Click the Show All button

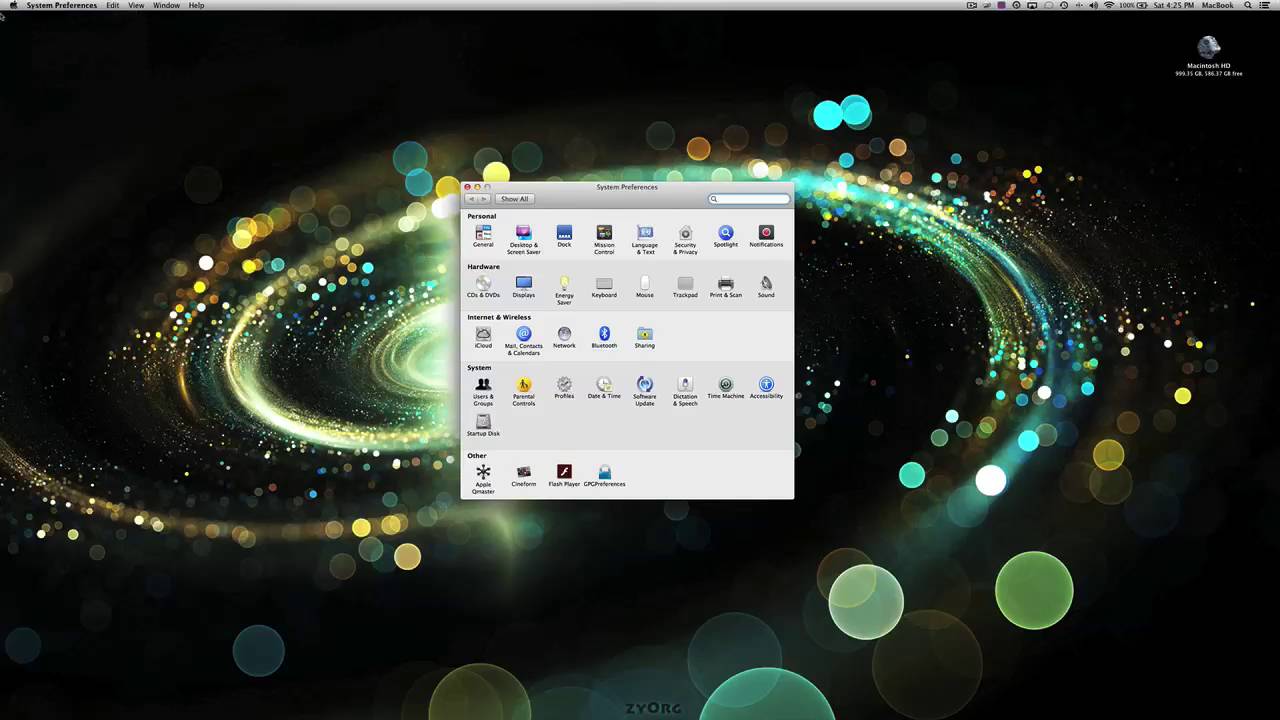tap(515, 199)
